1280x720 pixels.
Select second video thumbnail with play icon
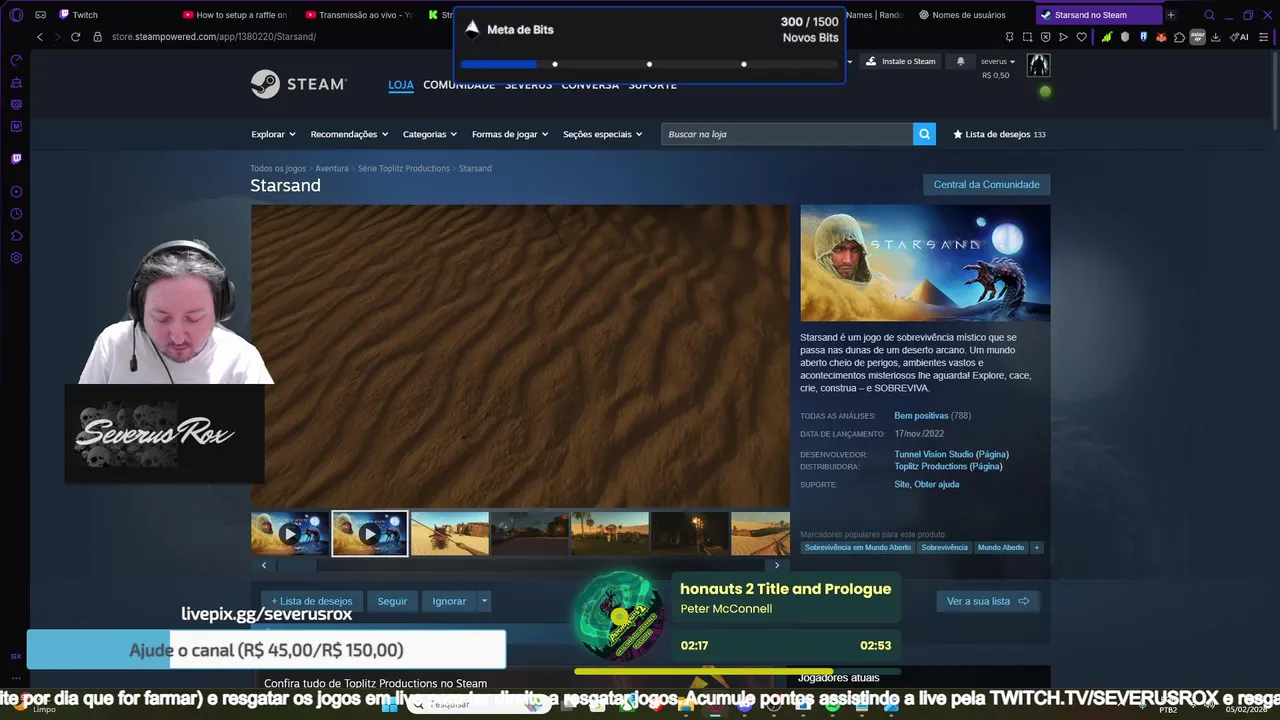(370, 534)
